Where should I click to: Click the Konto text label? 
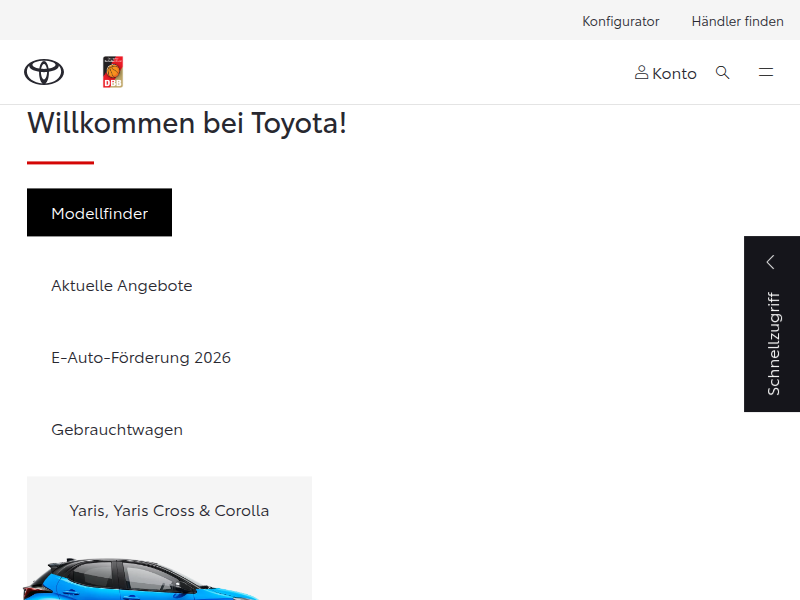(x=674, y=73)
